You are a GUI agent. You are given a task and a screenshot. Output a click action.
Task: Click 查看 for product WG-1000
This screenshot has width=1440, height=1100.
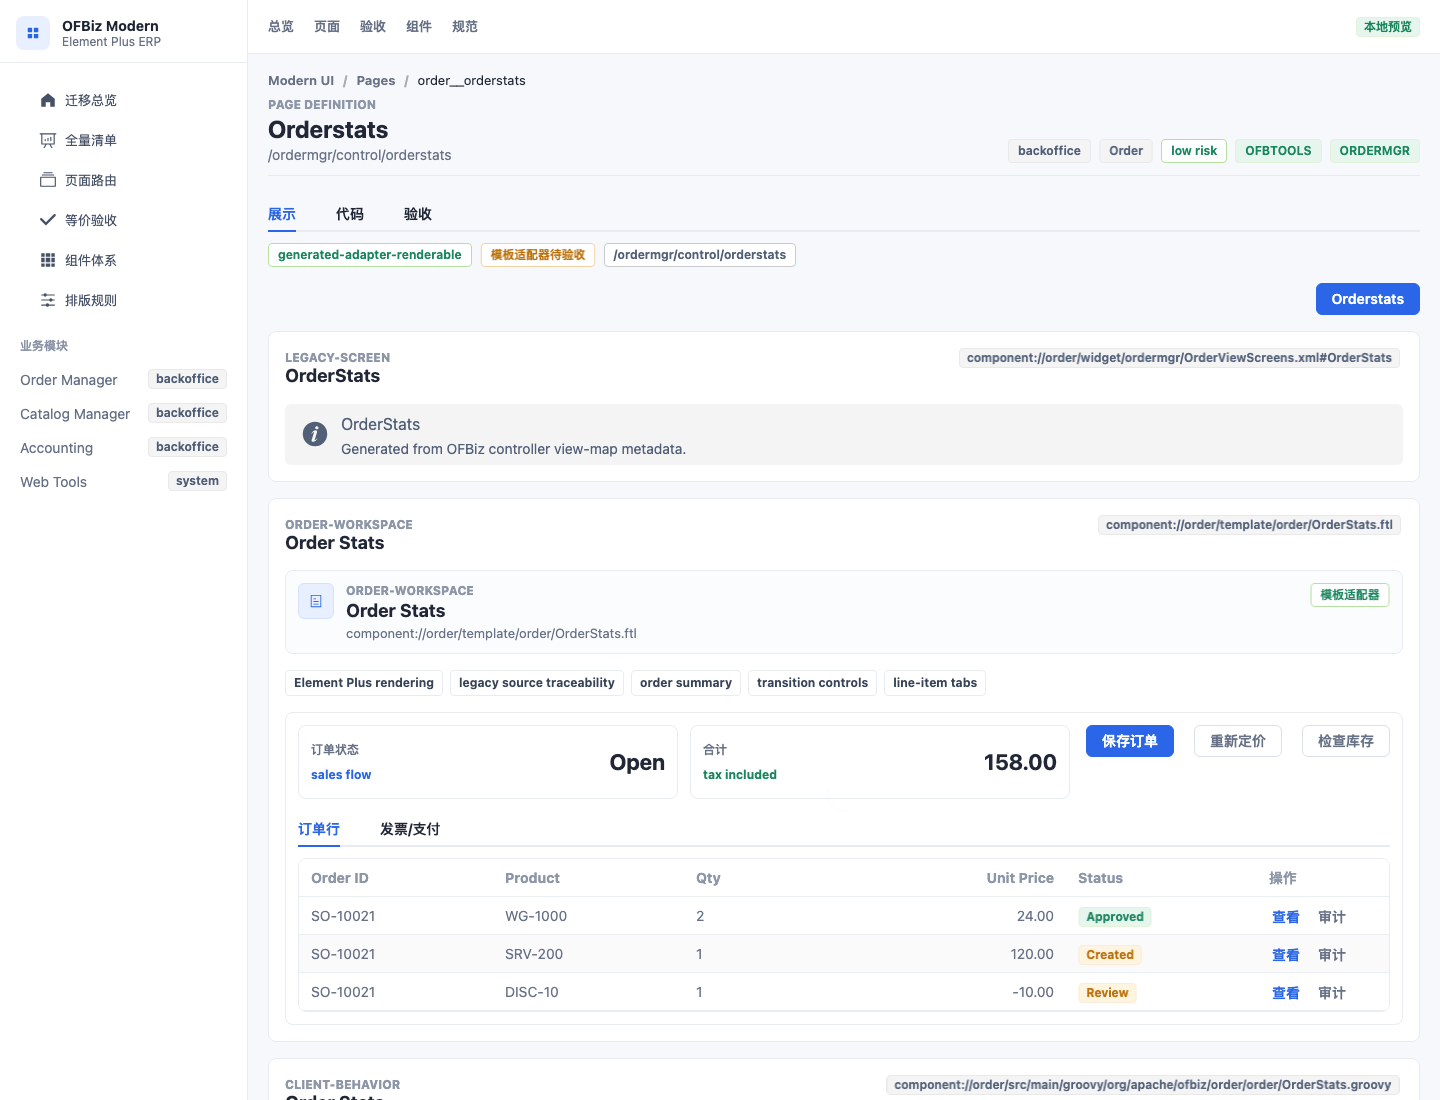tap(1286, 917)
